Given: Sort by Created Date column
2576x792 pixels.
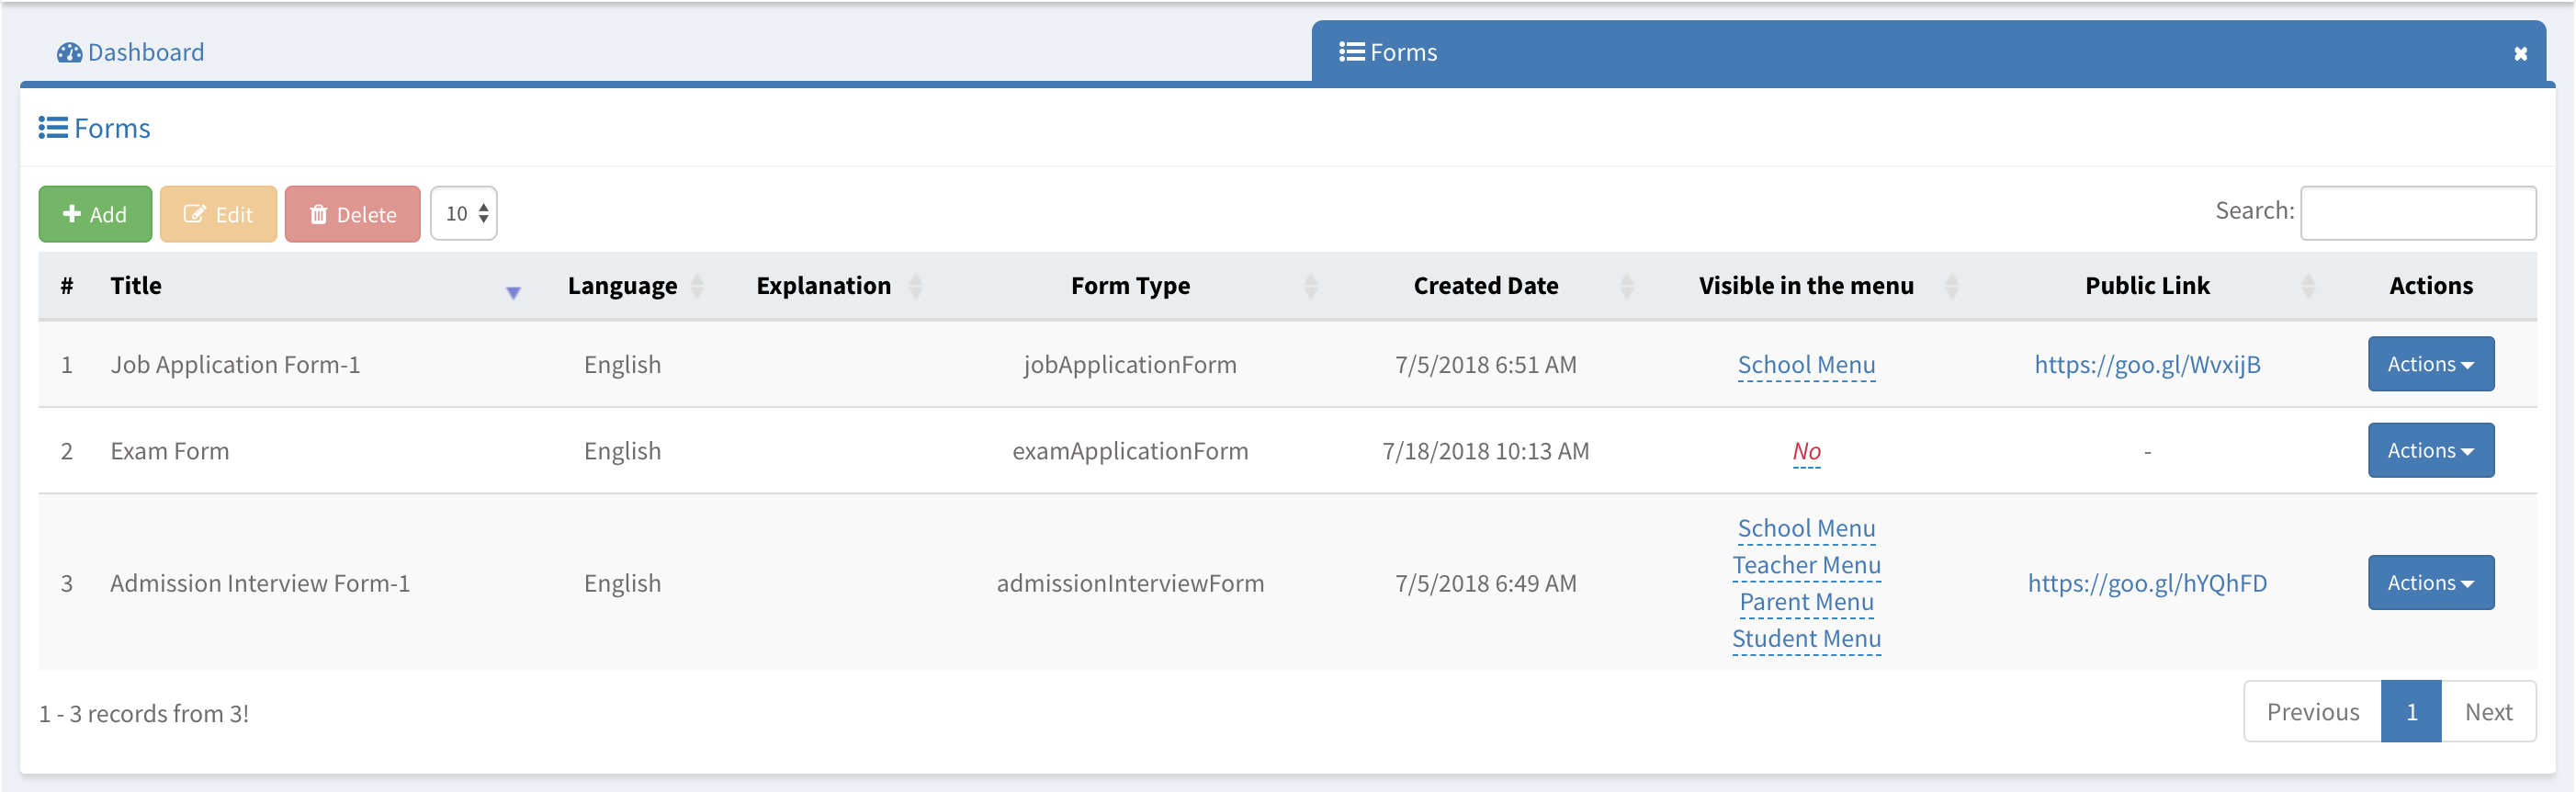Looking at the screenshot, I should 1626,286.
